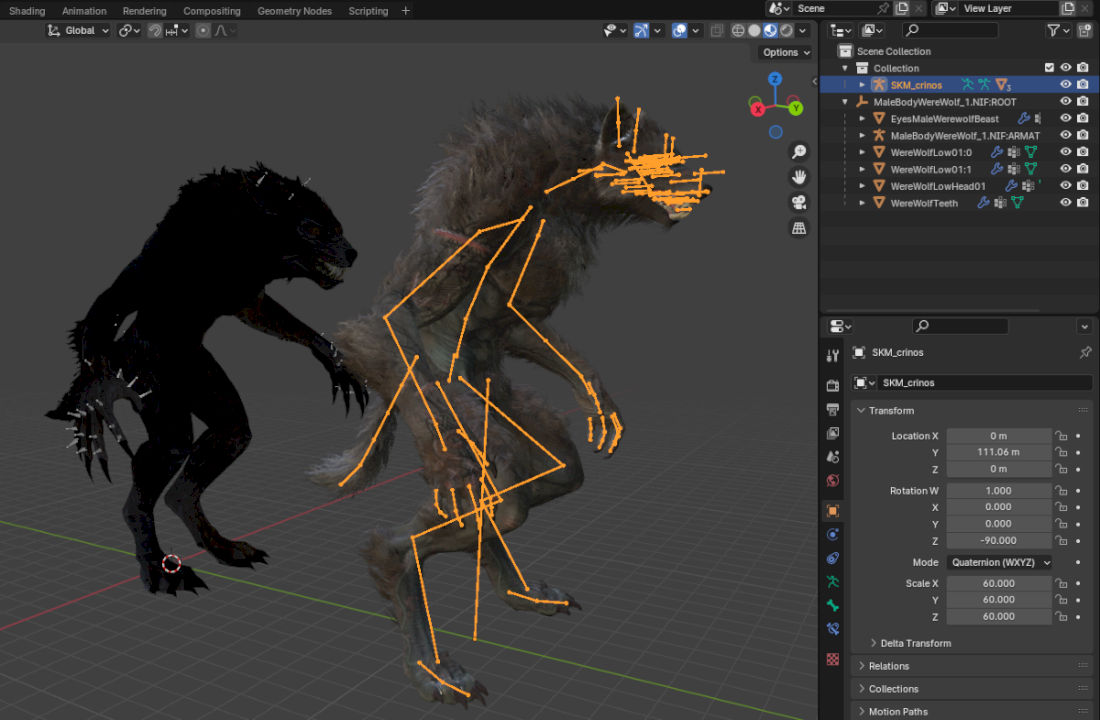Collapse MaleBodyWereWolf_1.NIF:ROOT tree

click(845, 102)
